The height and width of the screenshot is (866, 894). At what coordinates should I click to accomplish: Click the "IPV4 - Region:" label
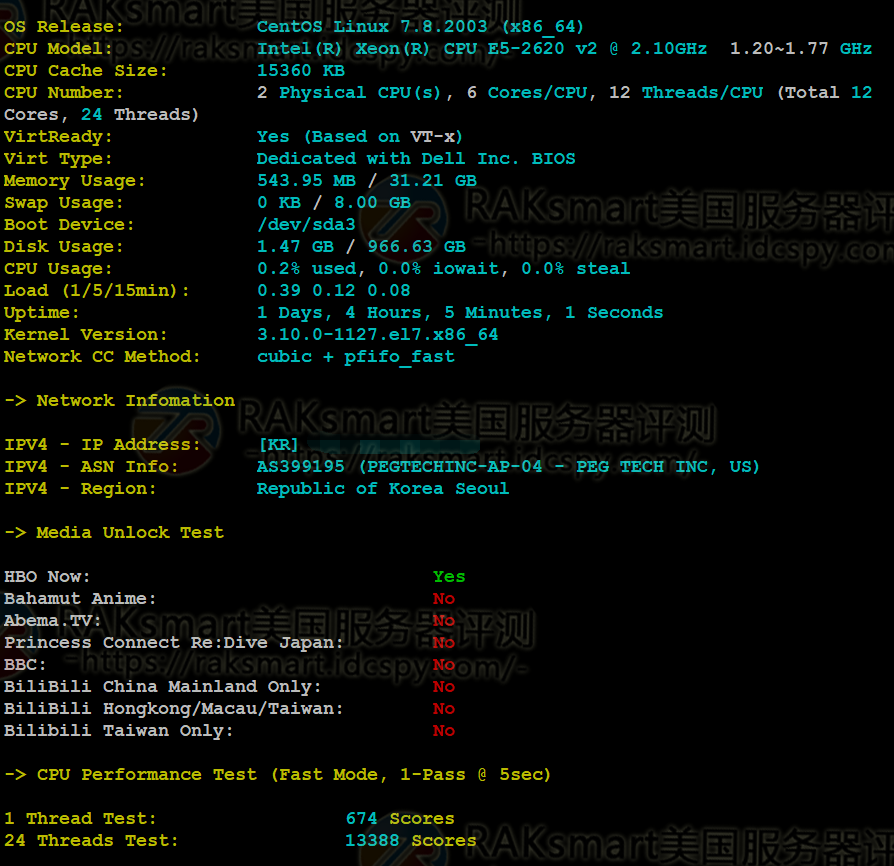[x=80, y=489]
